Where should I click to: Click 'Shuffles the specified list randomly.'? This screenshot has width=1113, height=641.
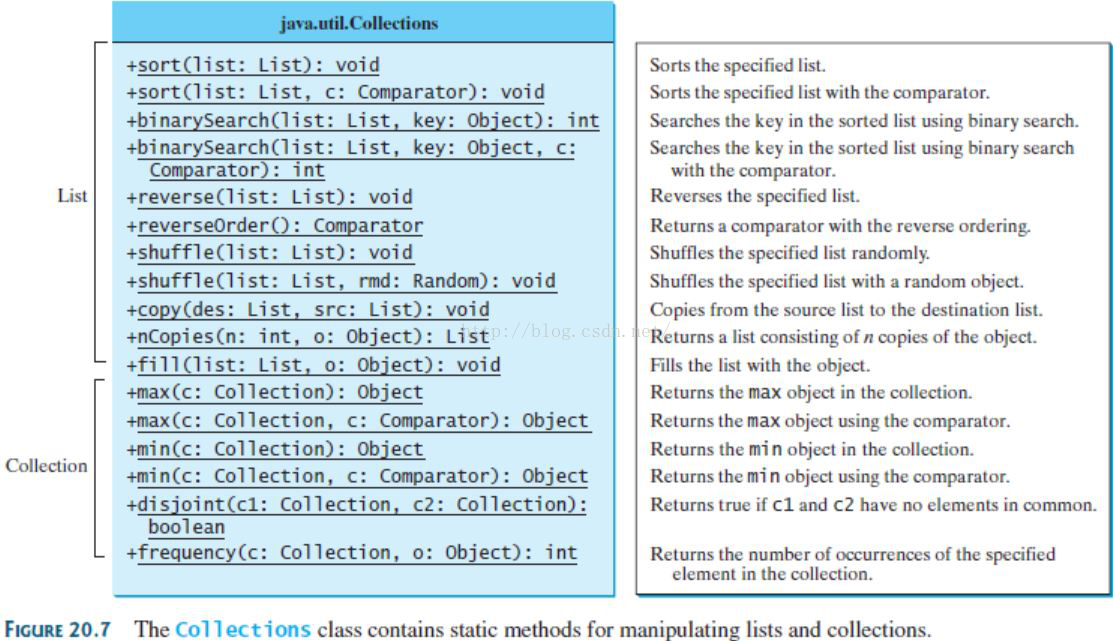click(x=790, y=253)
